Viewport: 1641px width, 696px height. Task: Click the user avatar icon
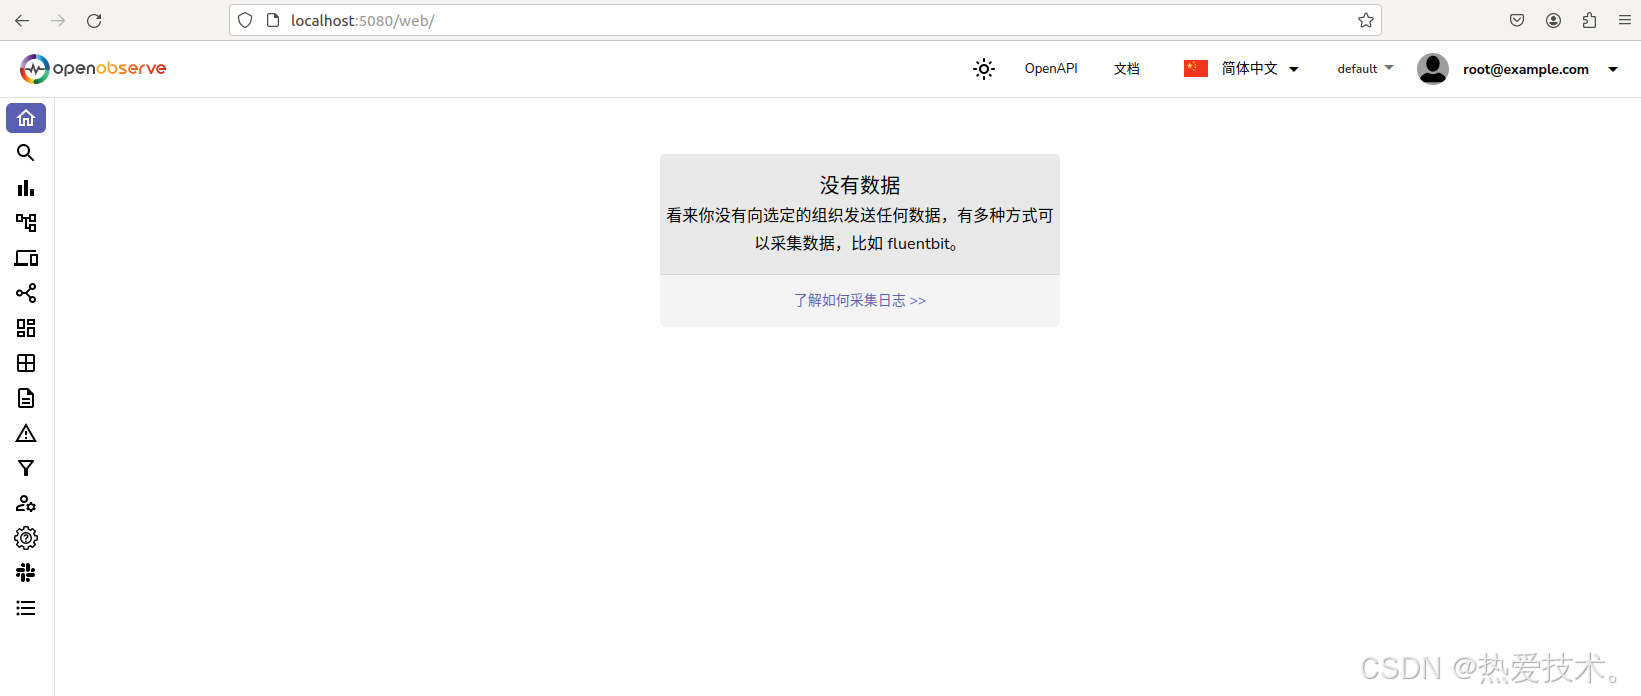[1433, 68]
